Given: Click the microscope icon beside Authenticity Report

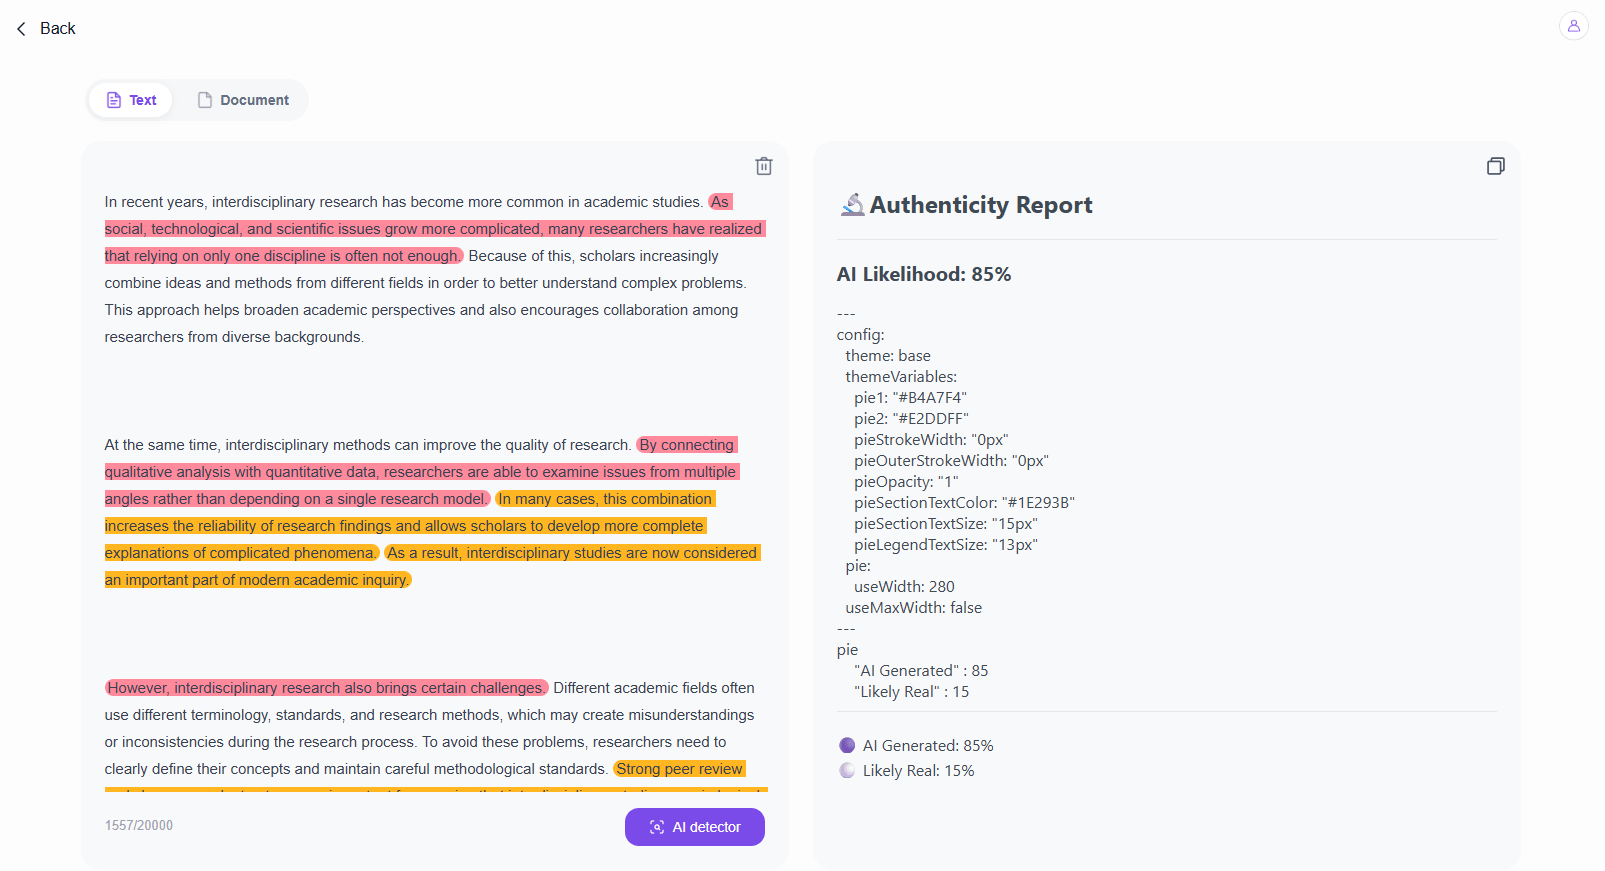Looking at the screenshot, I should point(852,205).
